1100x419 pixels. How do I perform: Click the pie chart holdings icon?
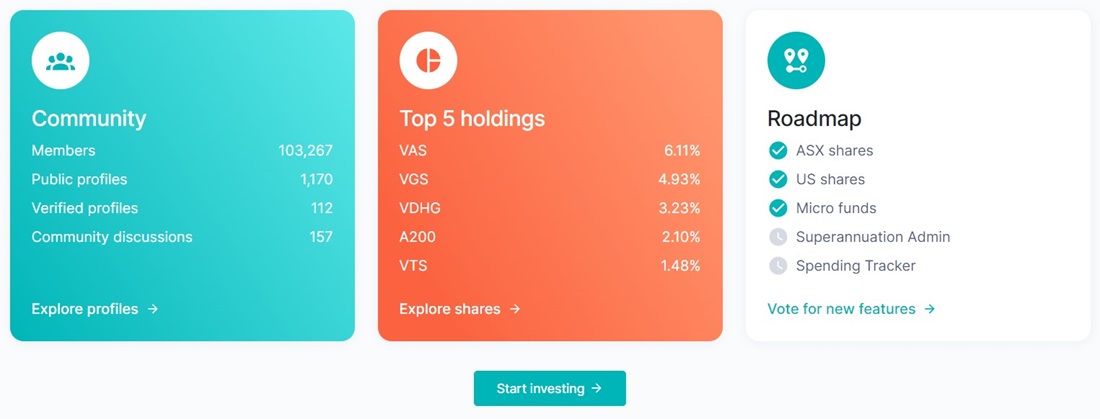[x=428, y=60]
